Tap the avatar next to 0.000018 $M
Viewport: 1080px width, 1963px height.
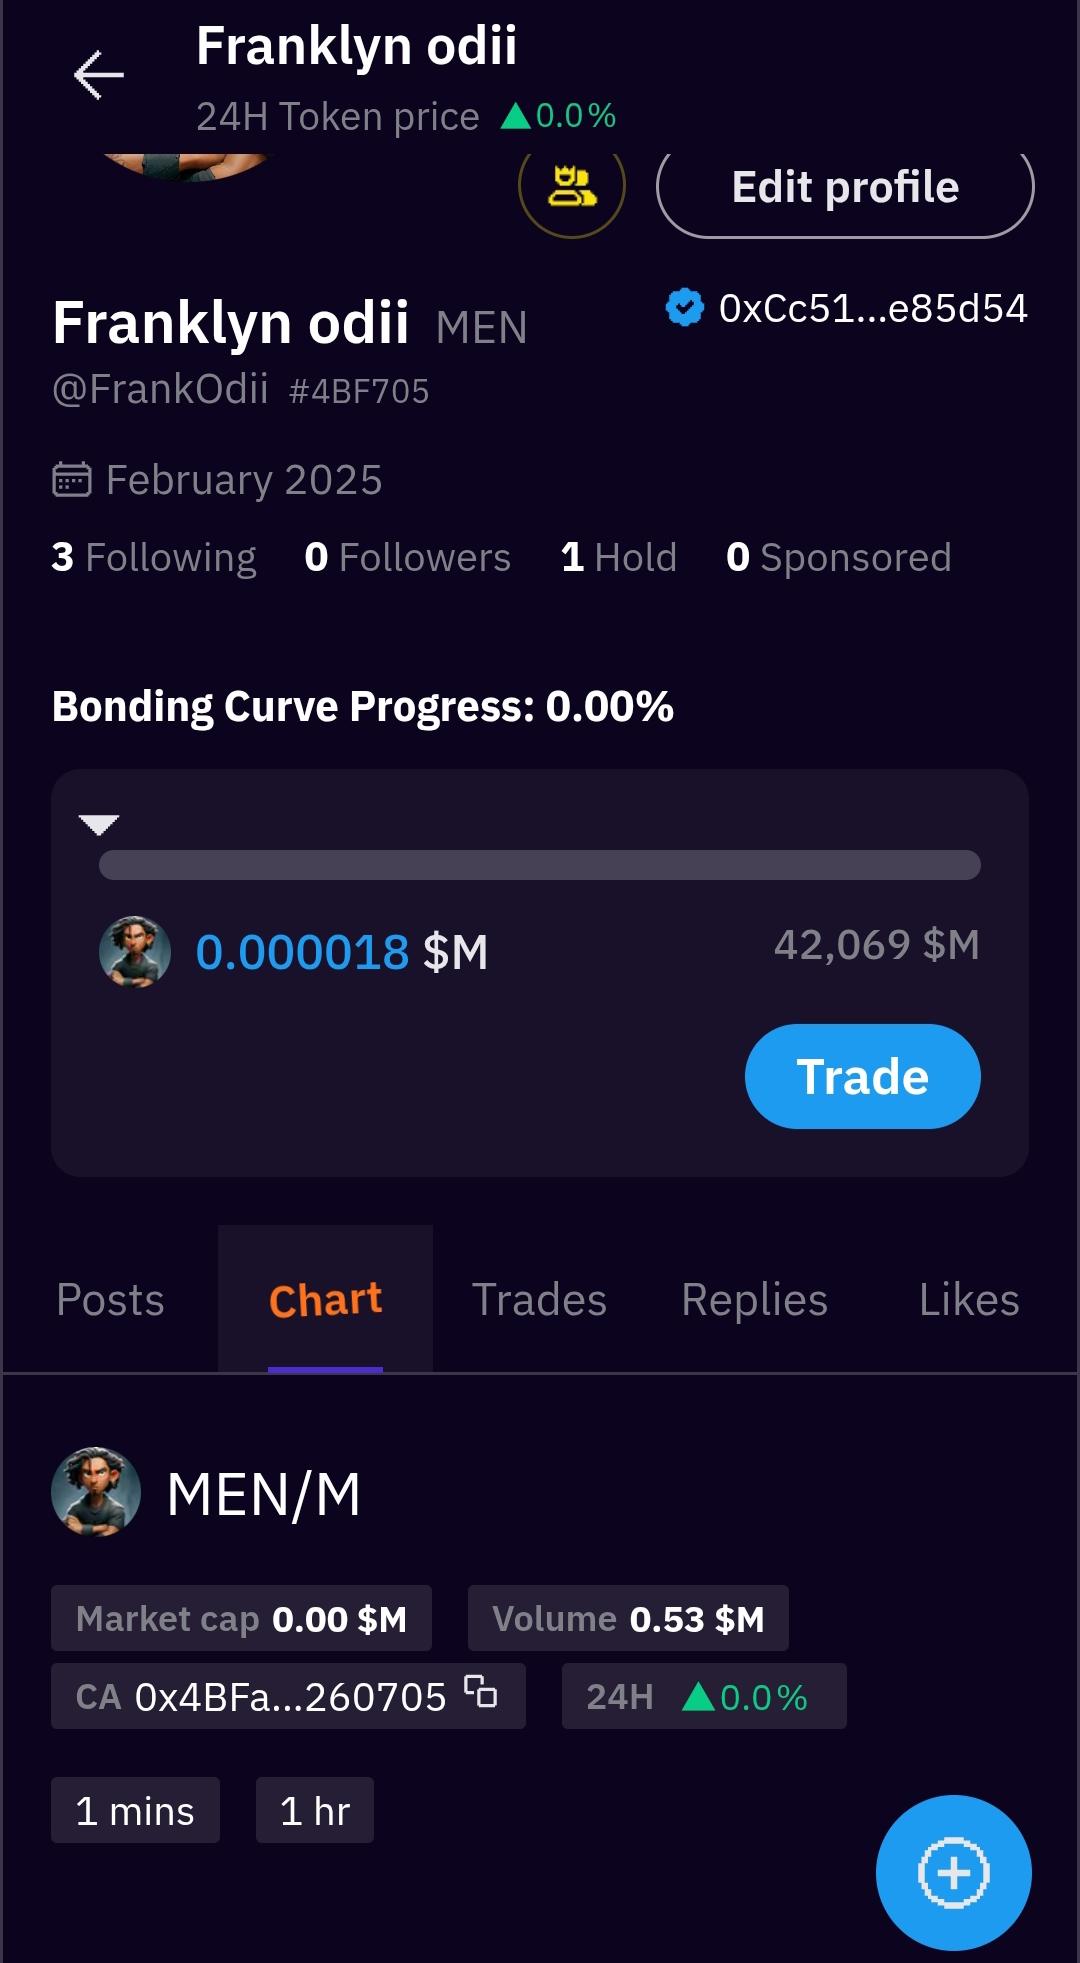tap(135, 952)
